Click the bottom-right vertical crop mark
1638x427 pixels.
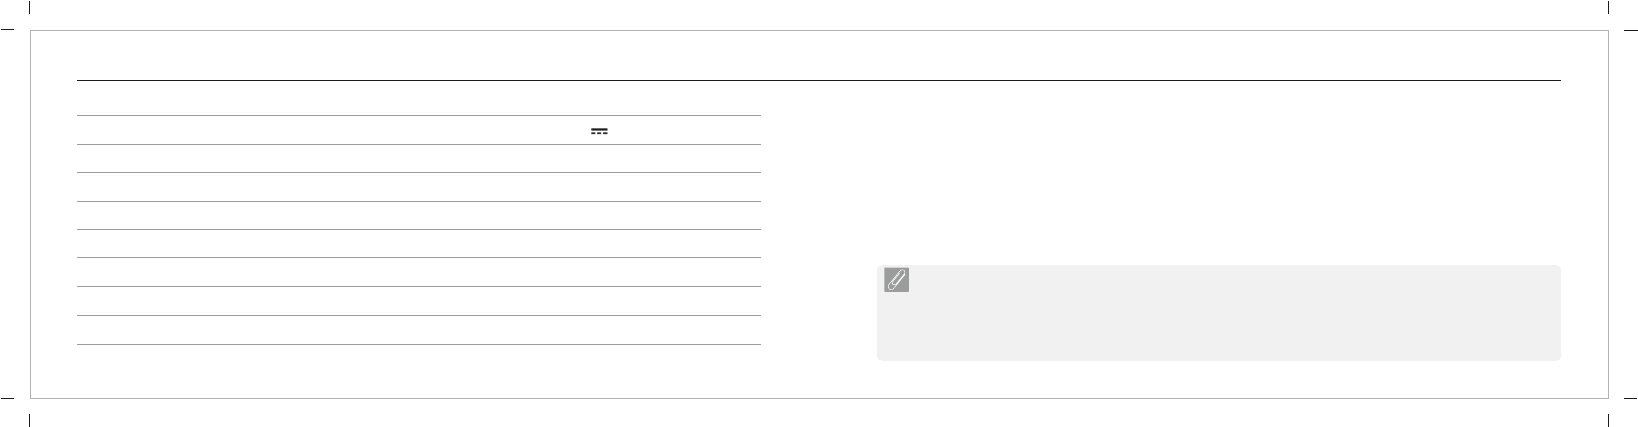1607,420
